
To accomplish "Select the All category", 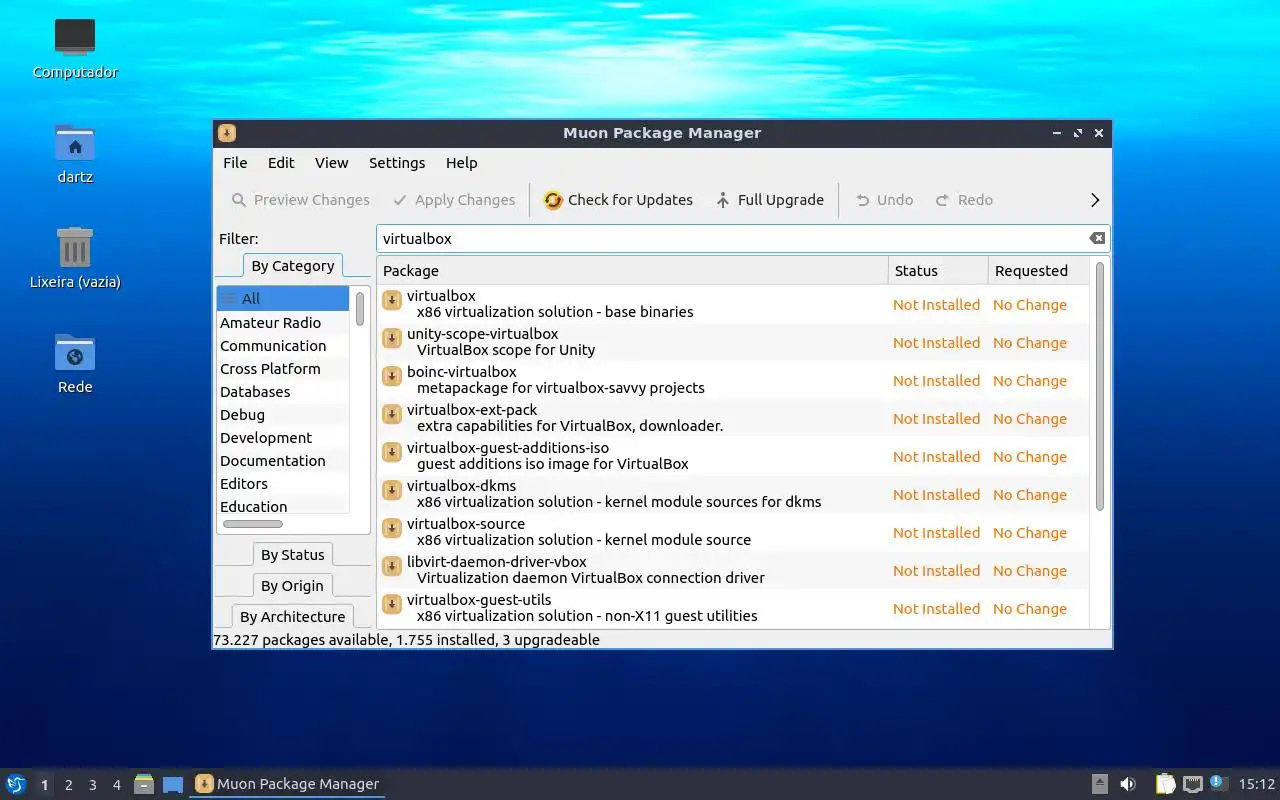I will [283, 298].
